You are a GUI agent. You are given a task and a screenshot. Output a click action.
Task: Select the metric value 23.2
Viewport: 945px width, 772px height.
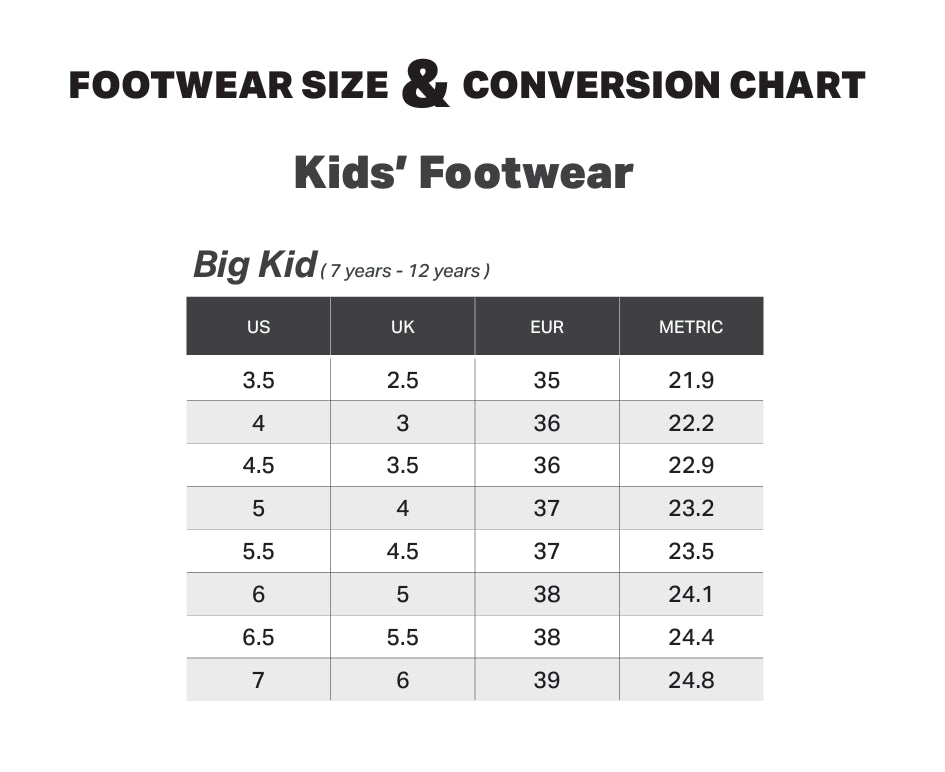[x=691, y=508]
